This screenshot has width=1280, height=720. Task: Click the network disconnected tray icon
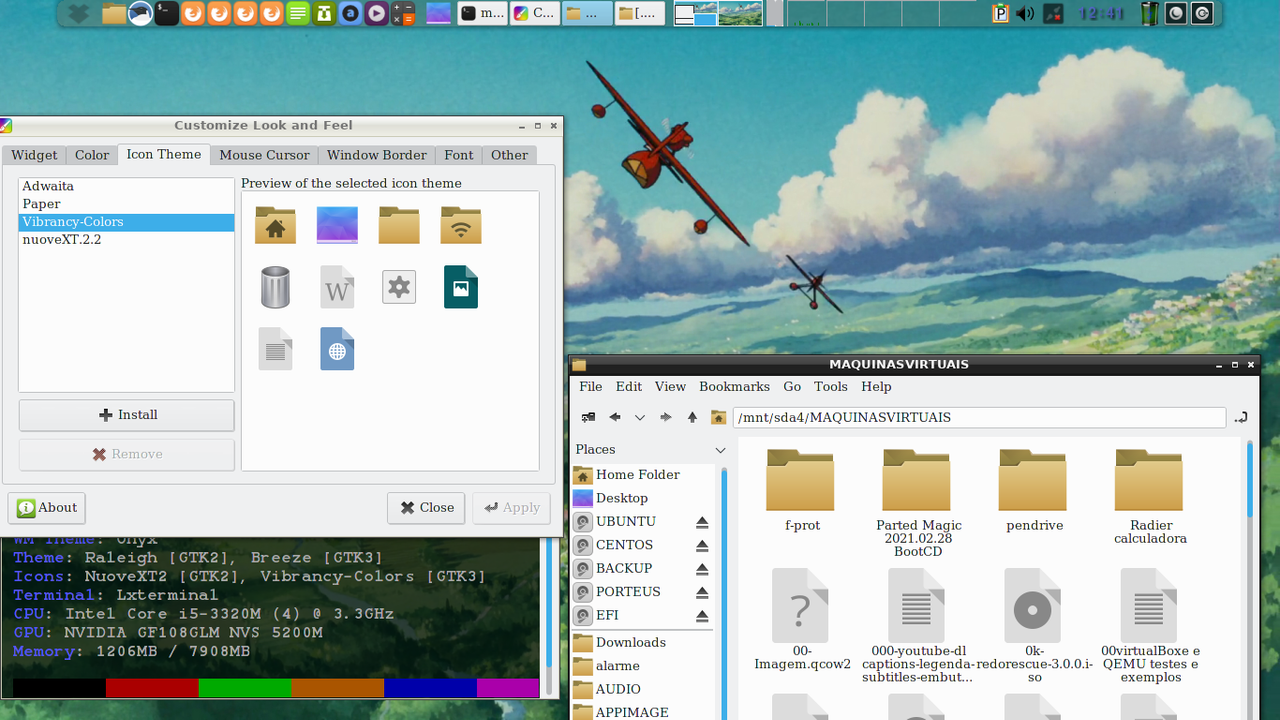click(x=1053, y=13)
